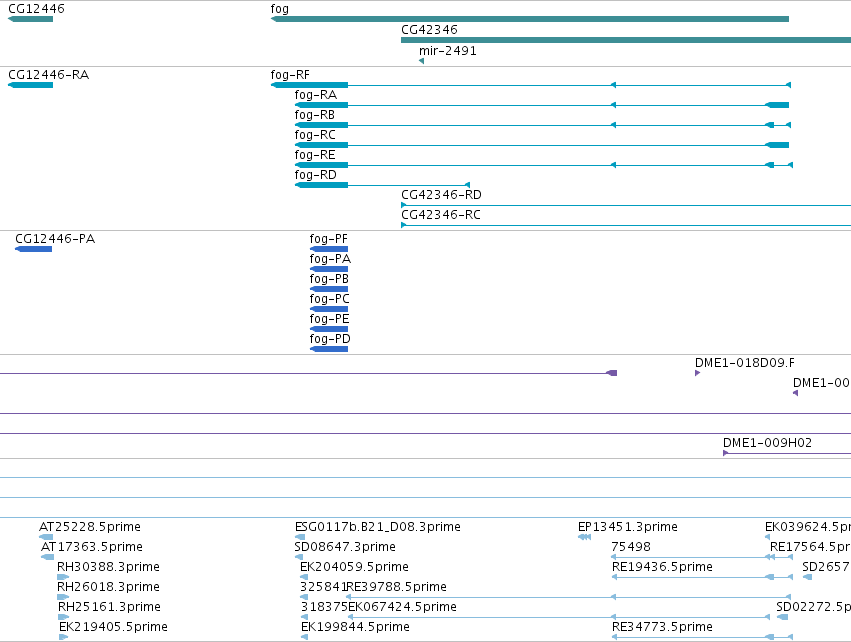
Task: Select the ESG0117b.B21_D08.3prime EST label
Action: (378, 527)
